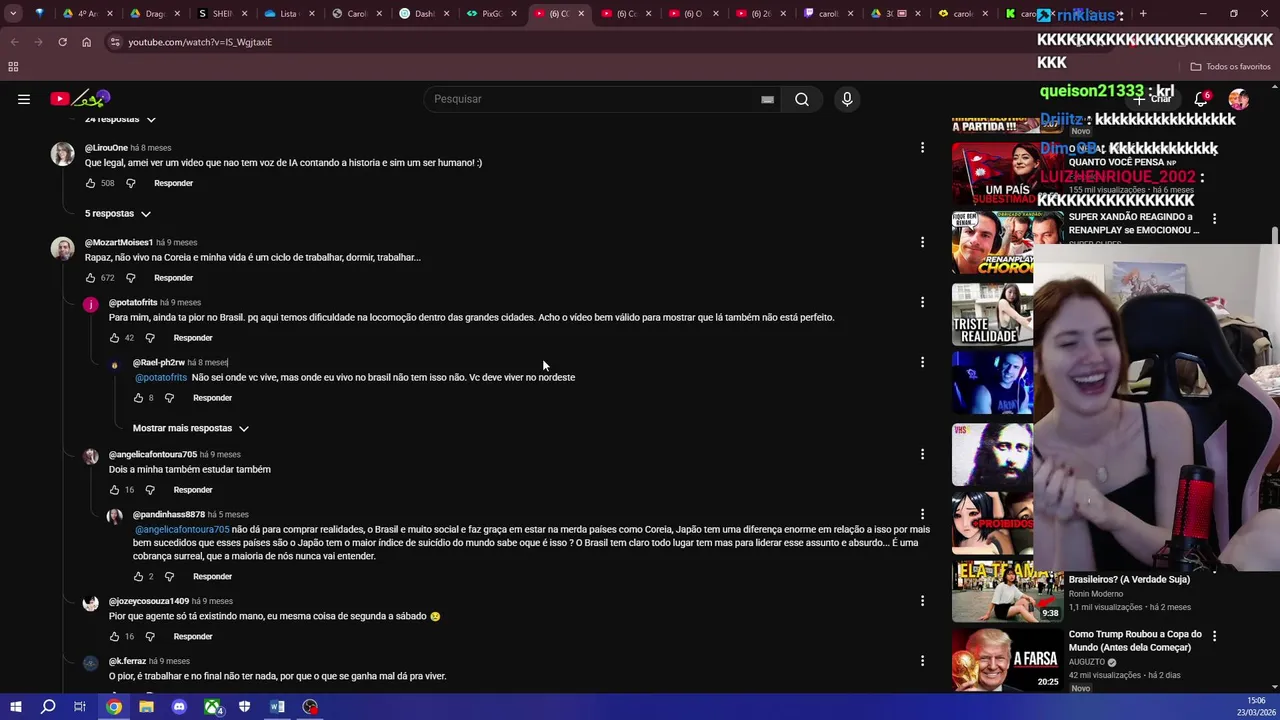Dislike the @pandinhass8878 reply
Screen dimensions: 1280x720
click(x=169, y=577)
